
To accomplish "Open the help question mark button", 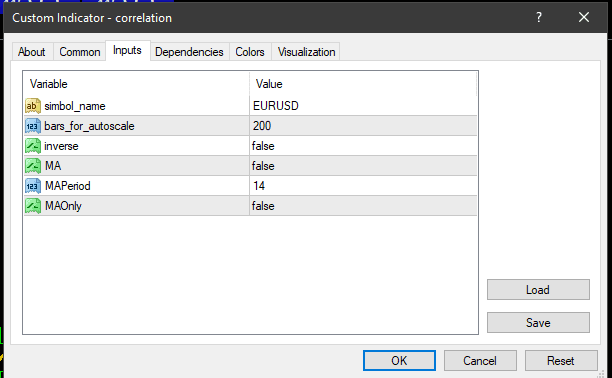I will (x=539, y=17).
